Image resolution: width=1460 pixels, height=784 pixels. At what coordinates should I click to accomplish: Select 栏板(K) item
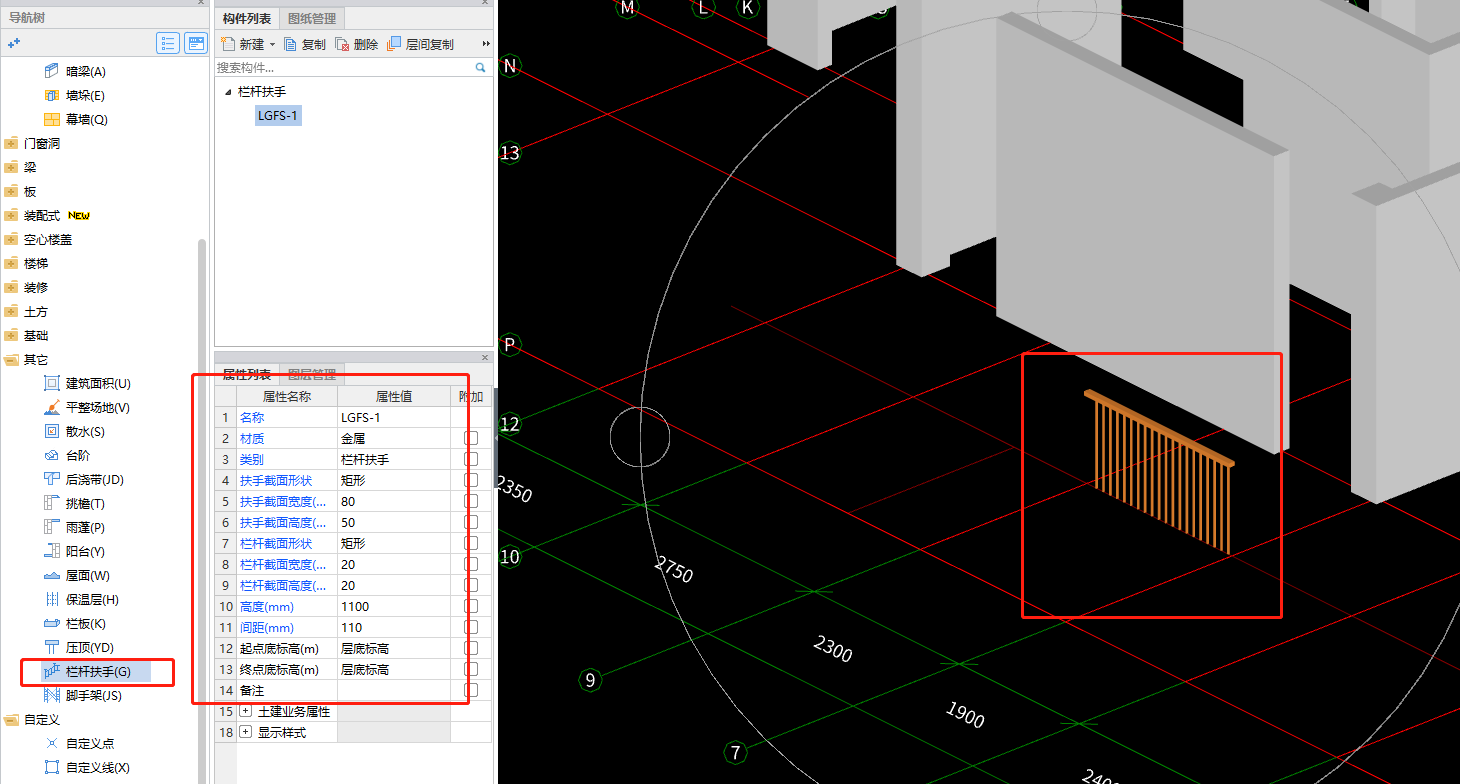point(85,623)
